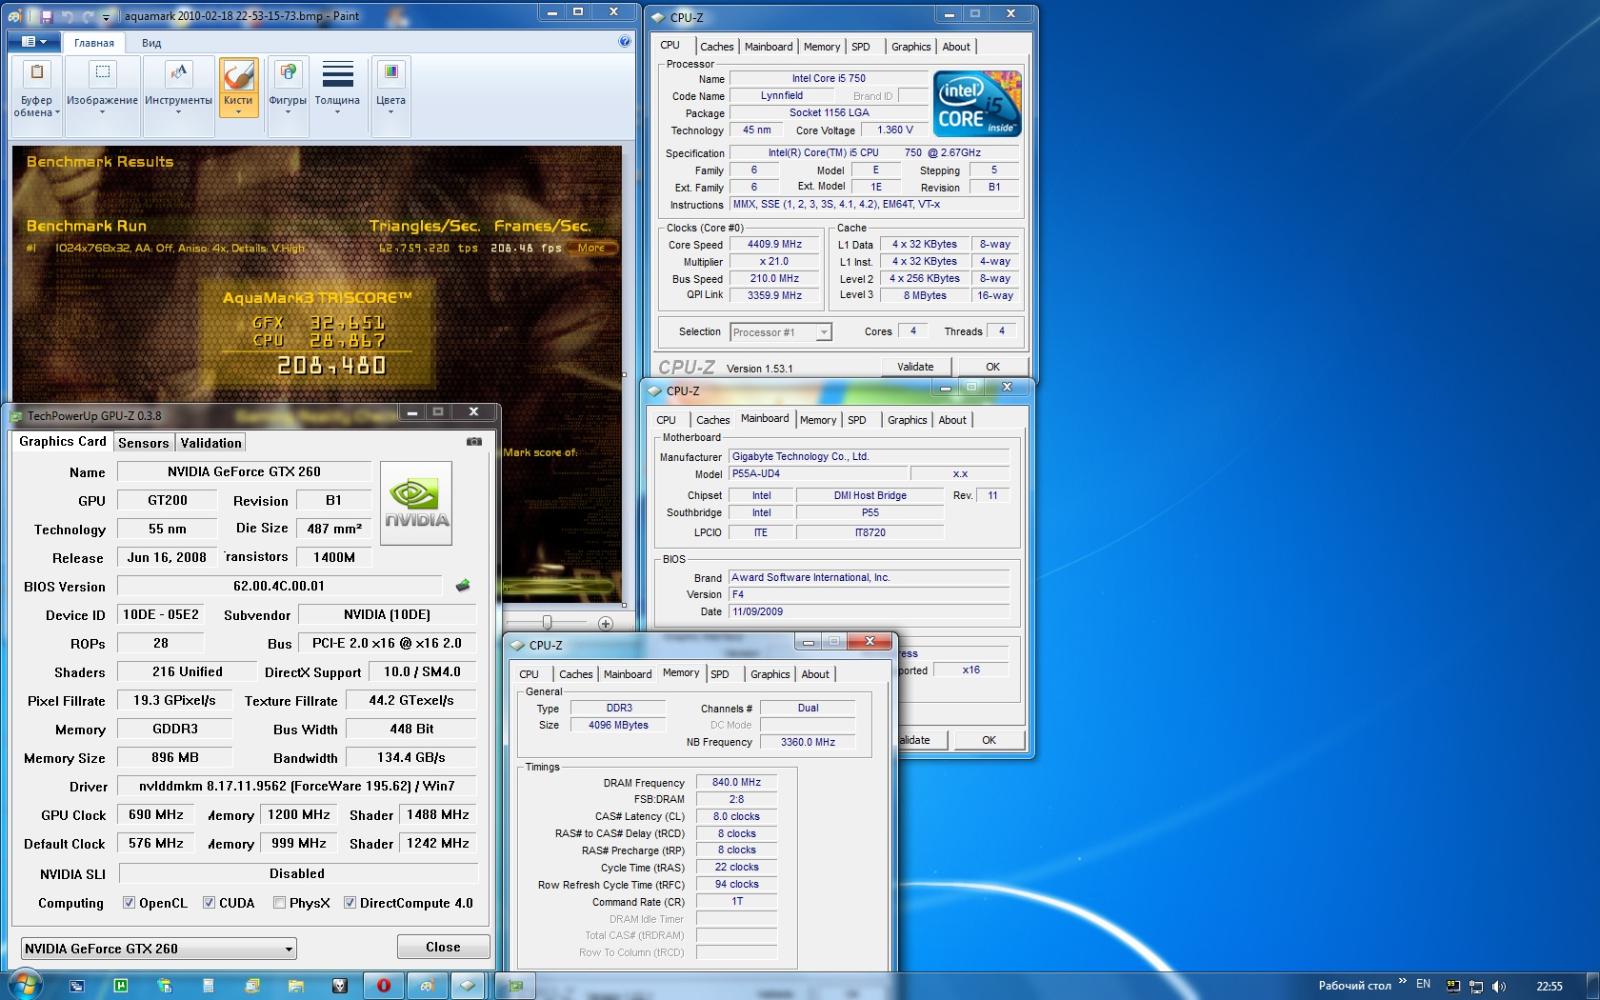Click the Validate button in top CPU-Z window
This screenshot has width=1600, height=1000.
tap(915, 367)
